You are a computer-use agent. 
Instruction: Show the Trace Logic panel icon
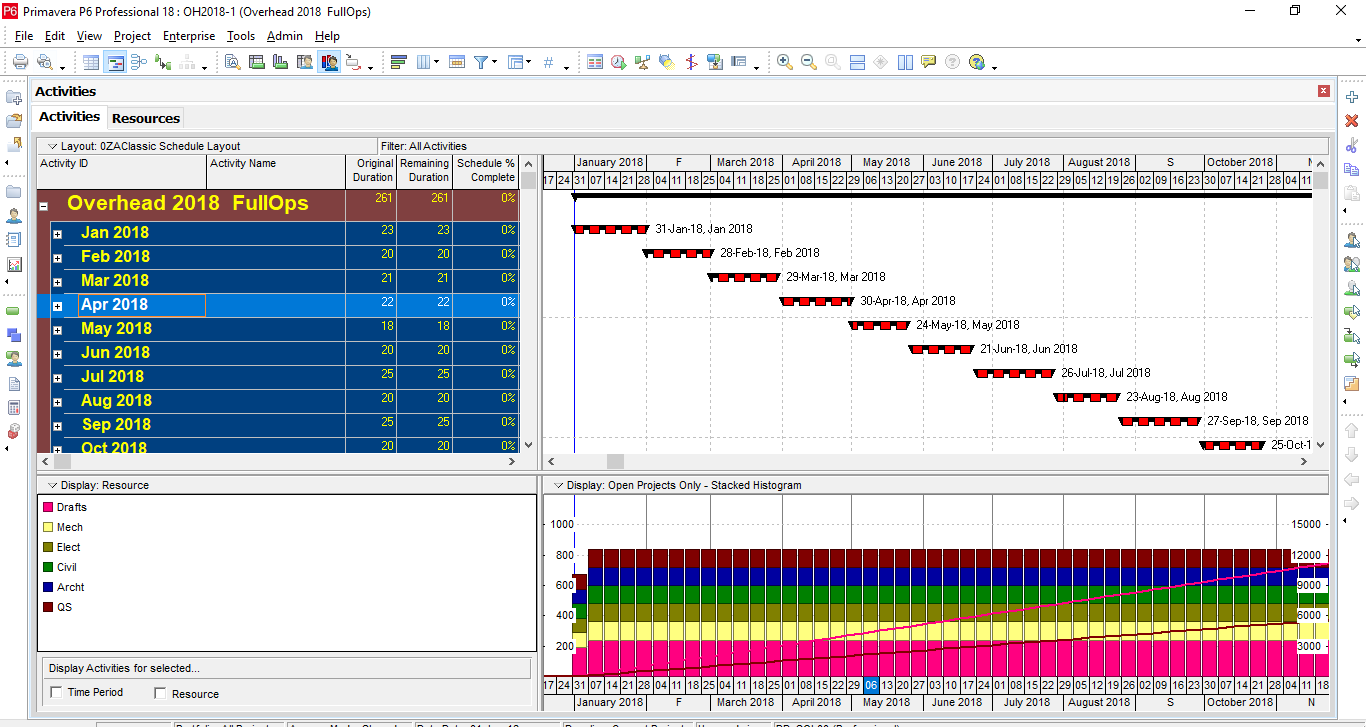(x=163, y=62)
